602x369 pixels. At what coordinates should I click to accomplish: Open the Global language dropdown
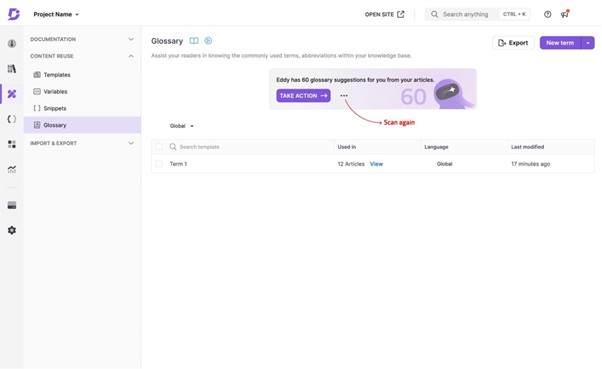182,126
